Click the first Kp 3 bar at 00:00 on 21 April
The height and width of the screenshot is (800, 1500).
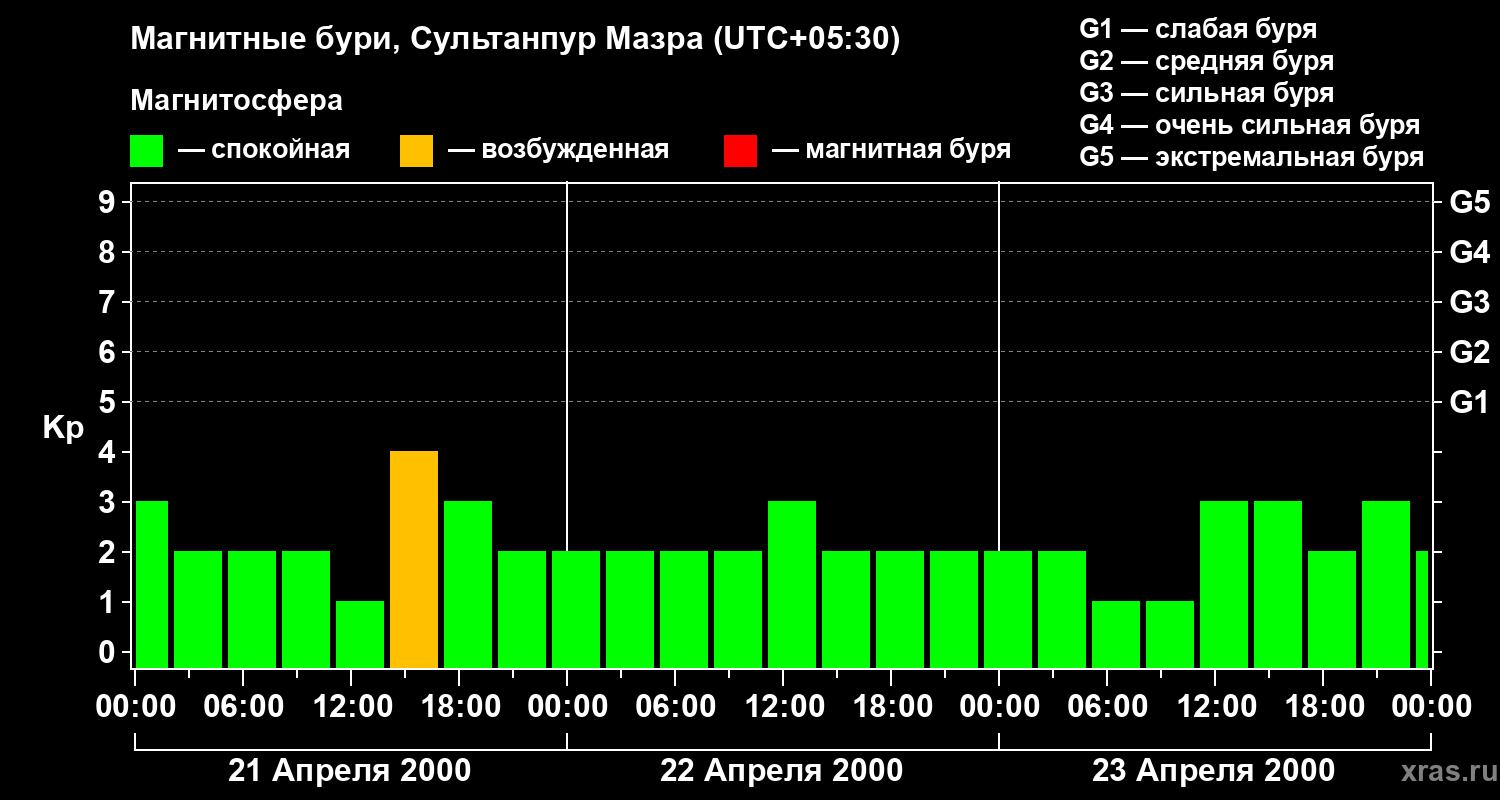click(x=152, y=584)
